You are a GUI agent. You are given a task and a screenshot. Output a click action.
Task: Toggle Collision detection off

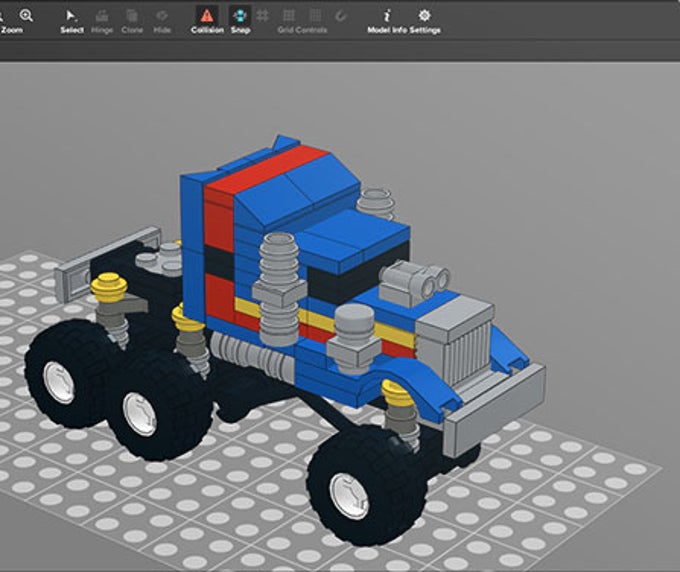pyautogui.click(x=207, y=16)
